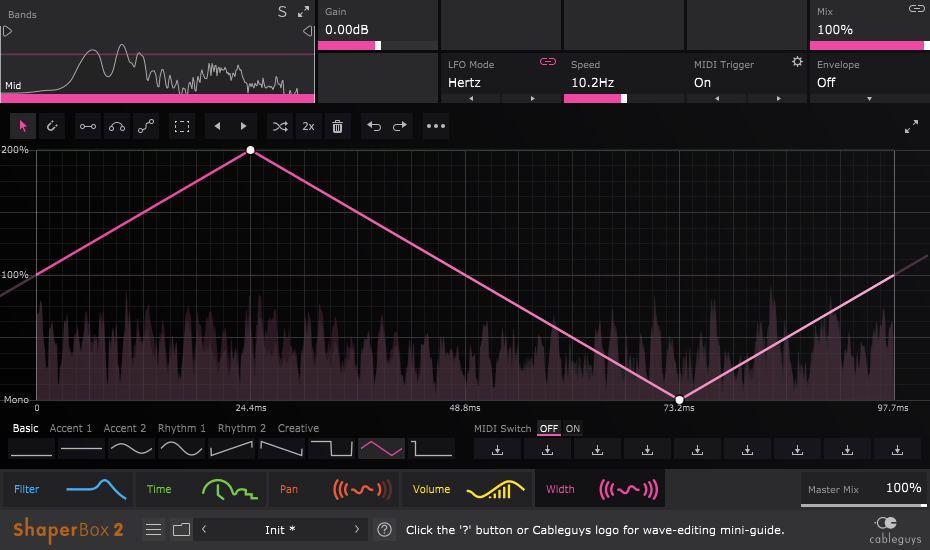The image size is (930, 550).
Task: Activate the rectangular selection tool
Action: [182, 127]
